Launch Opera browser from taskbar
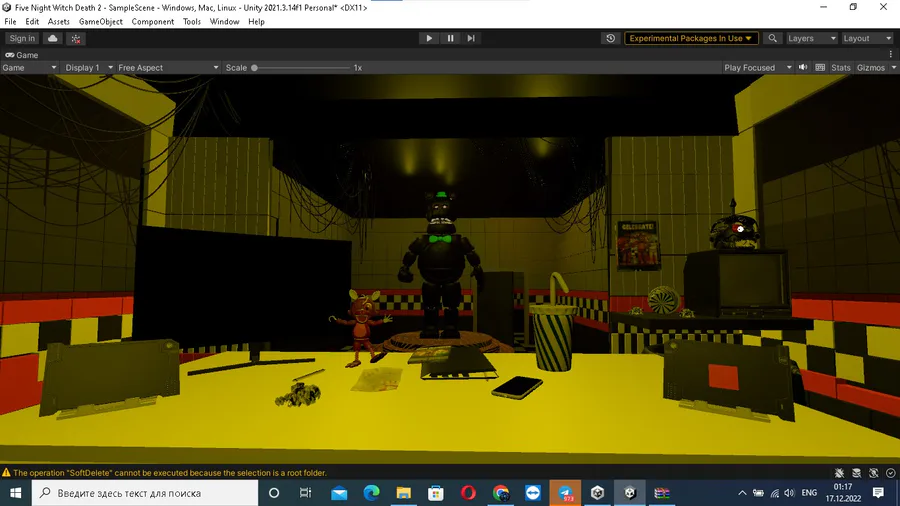 (x=468, y=493)
